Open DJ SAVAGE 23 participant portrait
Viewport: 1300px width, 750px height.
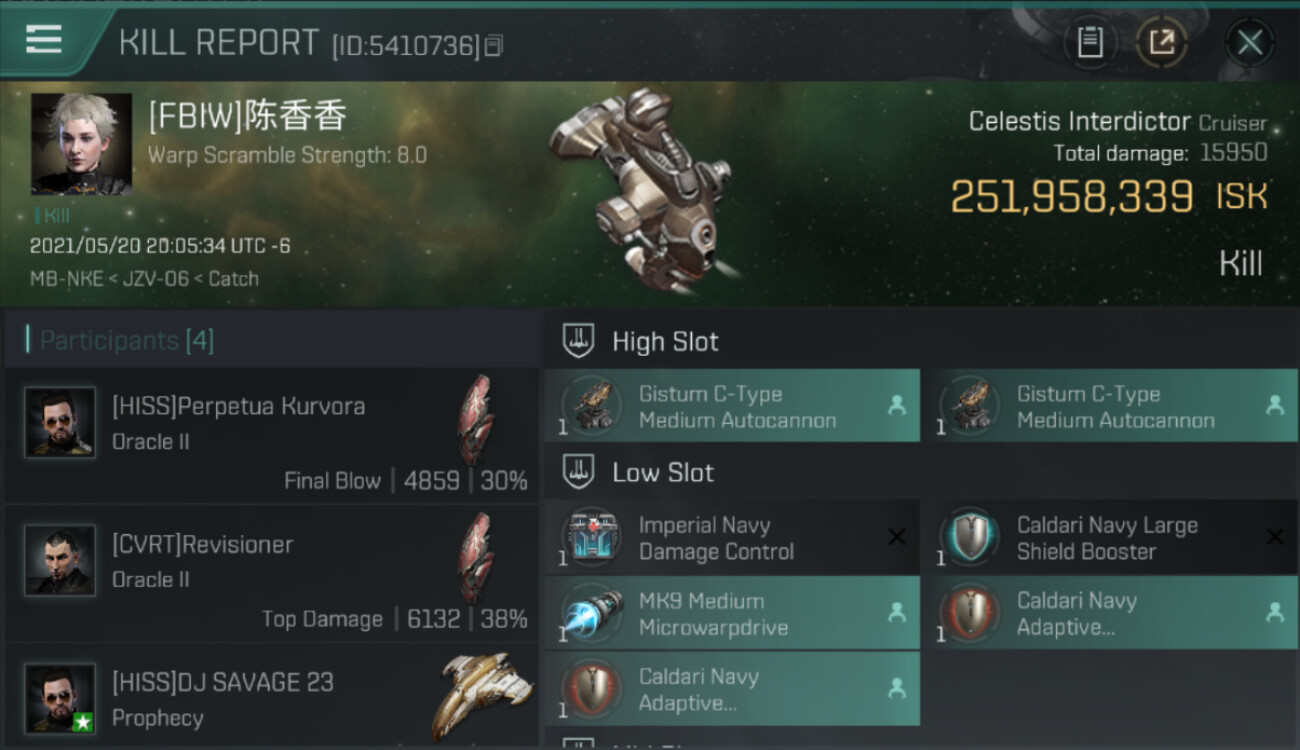pyautogui.click(x=60, y=698)
